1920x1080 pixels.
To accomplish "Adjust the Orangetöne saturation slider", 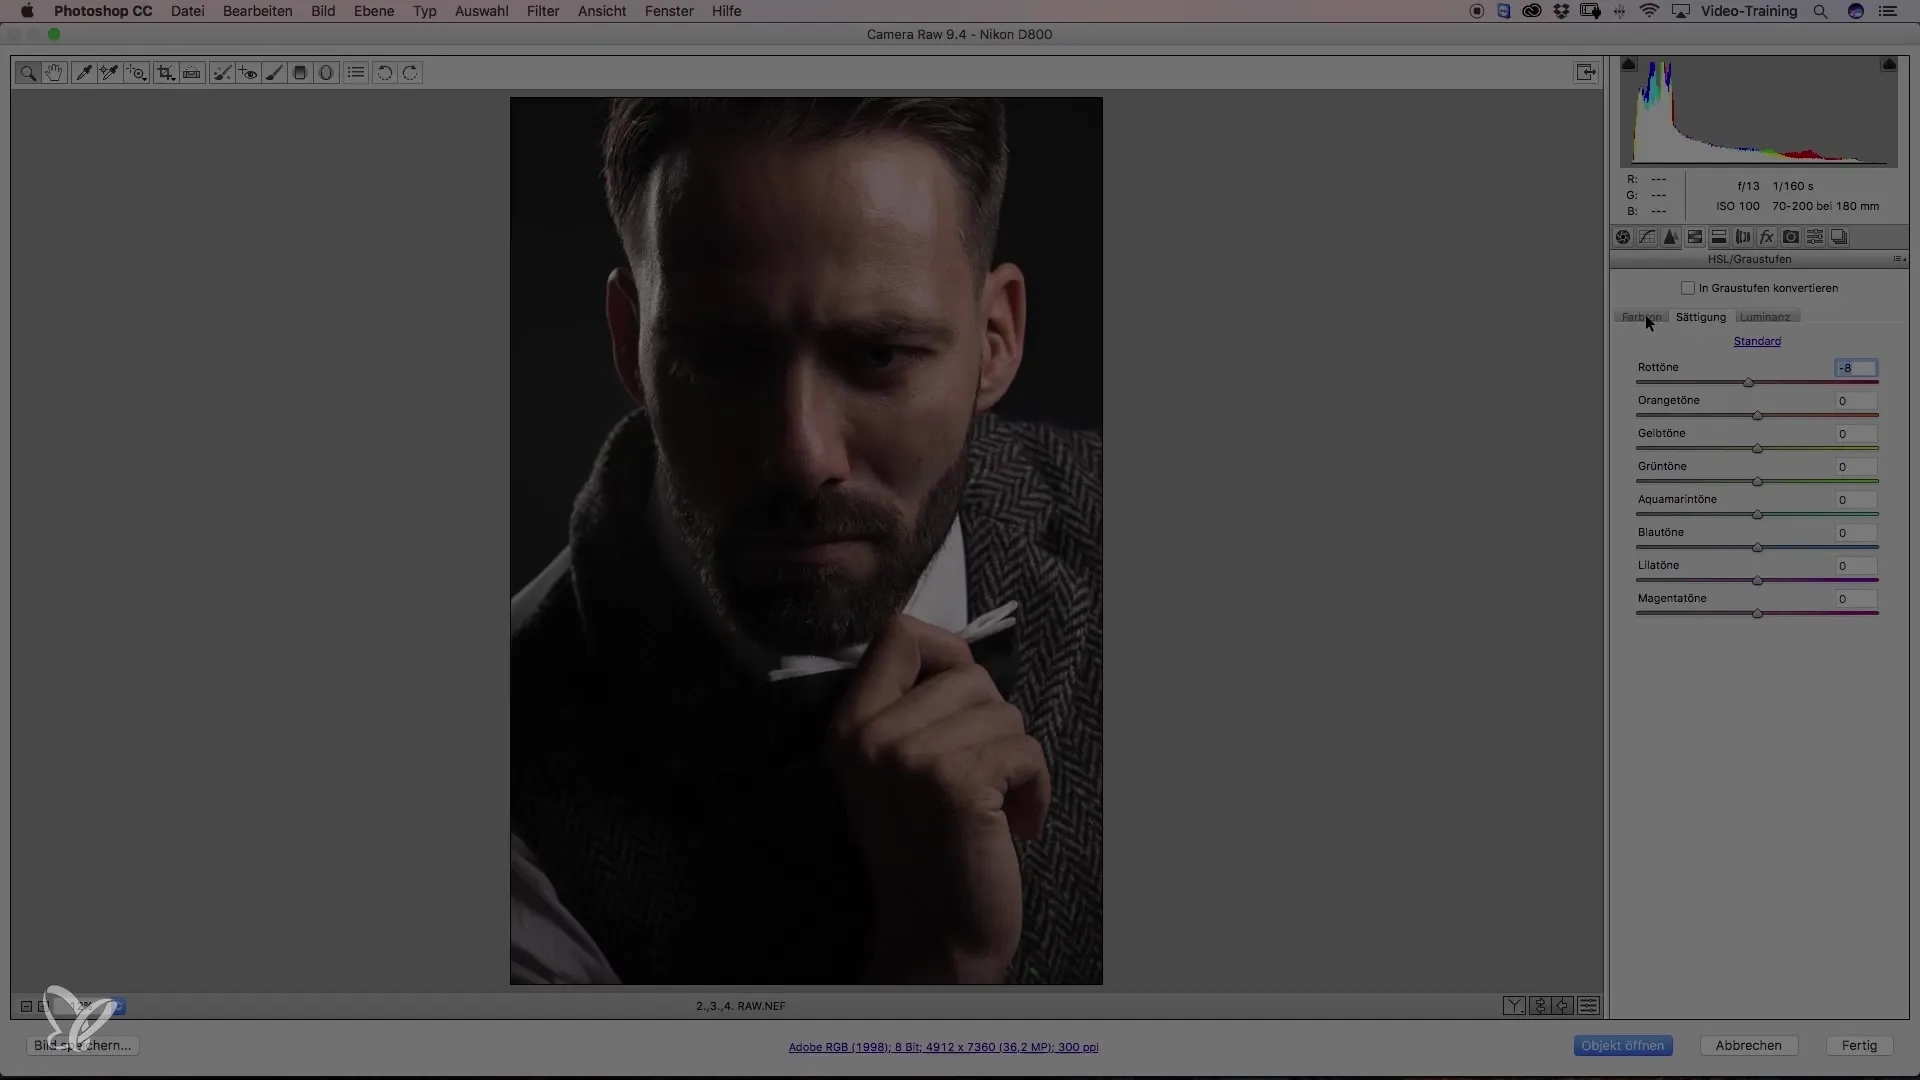I will pyautogui.click(x=1757, y=416).
